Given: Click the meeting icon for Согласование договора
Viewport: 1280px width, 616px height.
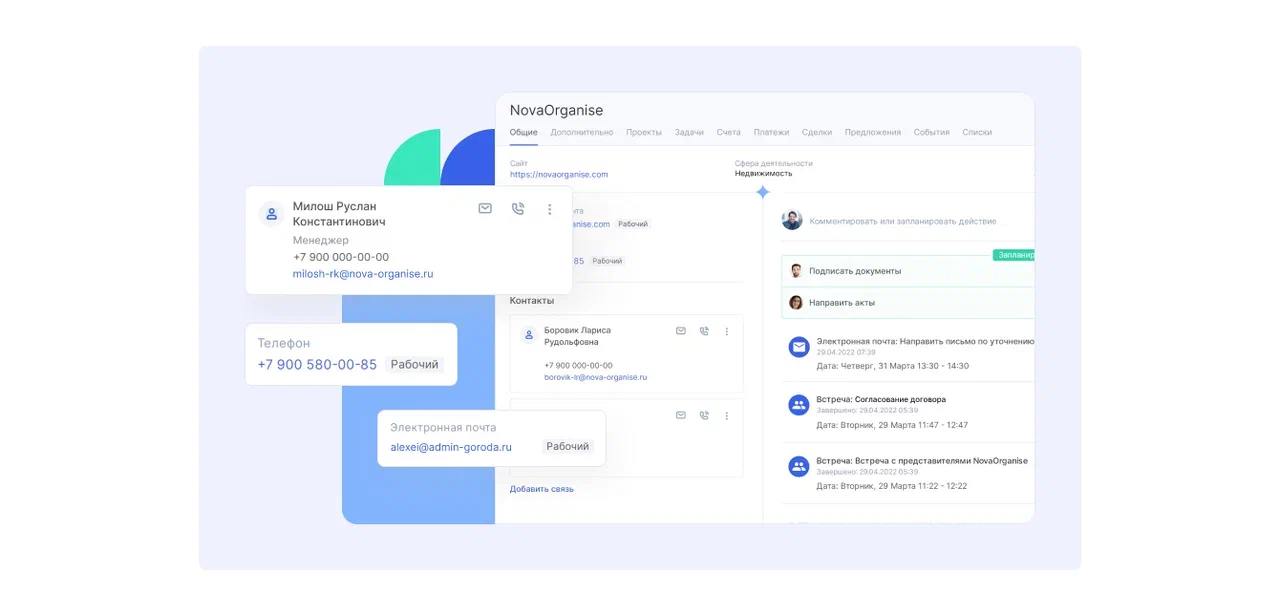Looking at the screenshot, I should point(798,405).
